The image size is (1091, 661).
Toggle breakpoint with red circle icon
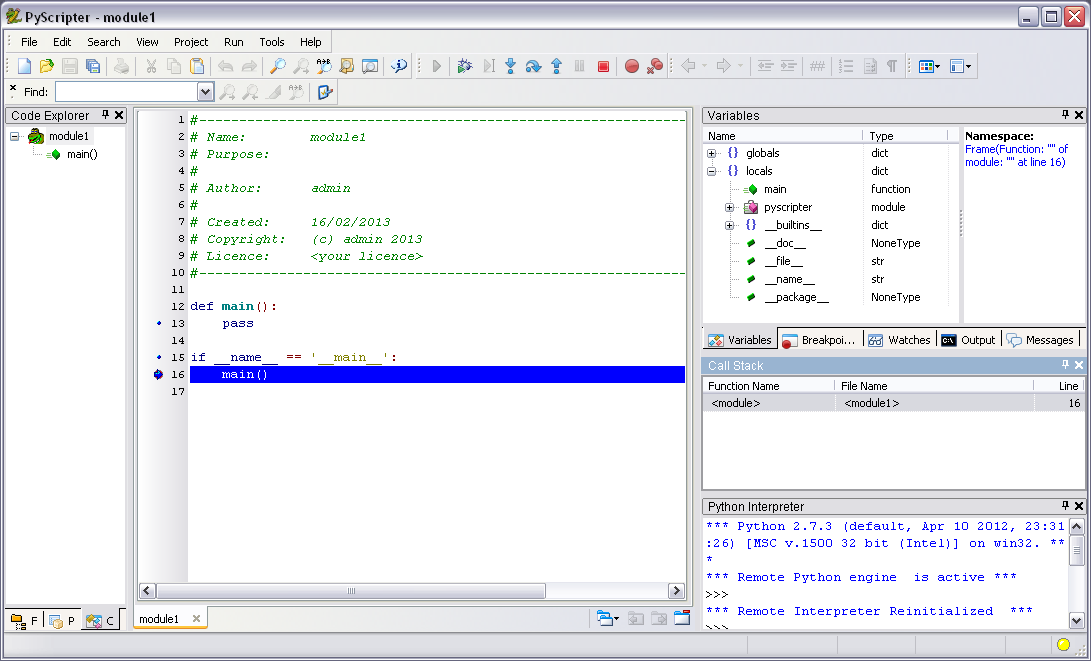click(x=632, y=66)
